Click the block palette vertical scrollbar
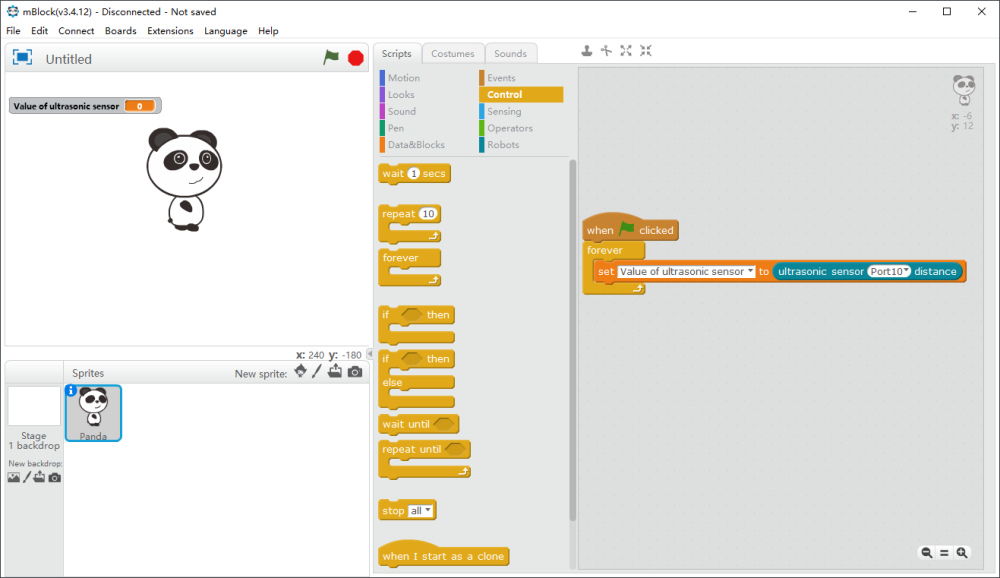Image resolution: width=1000 pixels, height=578 pixels. point(573,339)
